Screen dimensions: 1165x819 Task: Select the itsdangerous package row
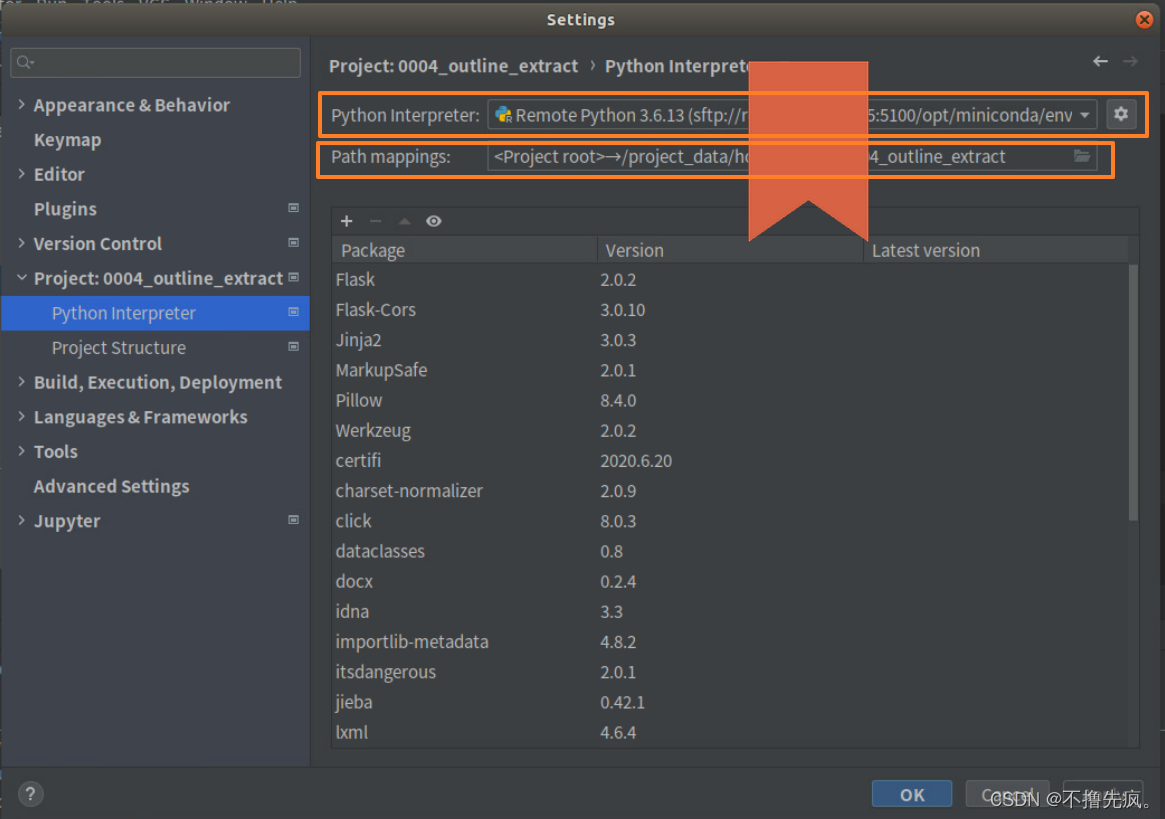click(730, 672)
